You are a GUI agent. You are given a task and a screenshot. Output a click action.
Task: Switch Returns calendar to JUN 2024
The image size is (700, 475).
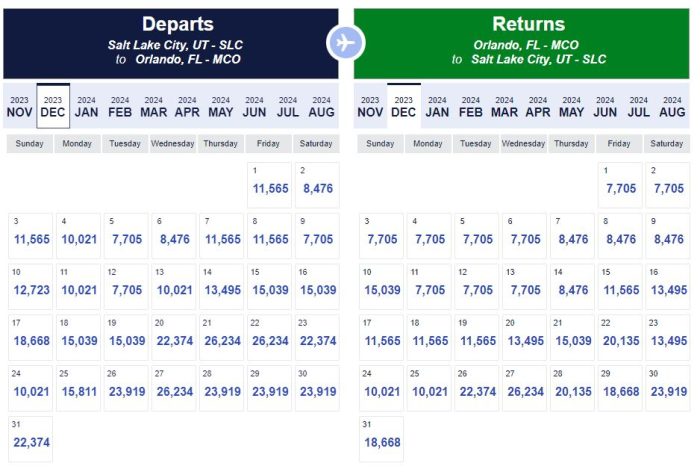tap(605, 106)
